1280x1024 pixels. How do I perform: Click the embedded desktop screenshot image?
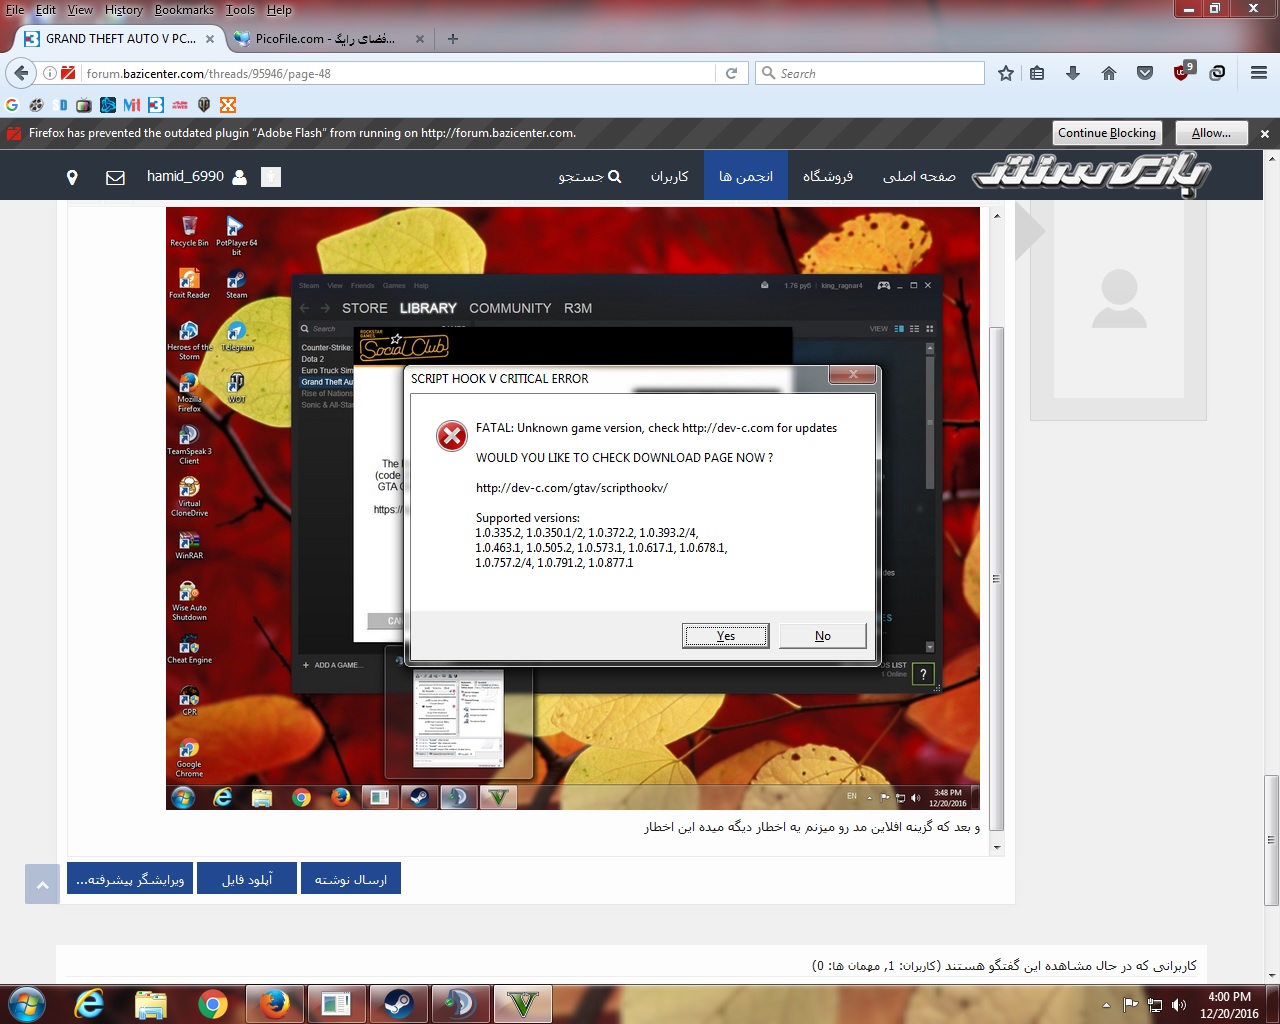pos(573,508)
